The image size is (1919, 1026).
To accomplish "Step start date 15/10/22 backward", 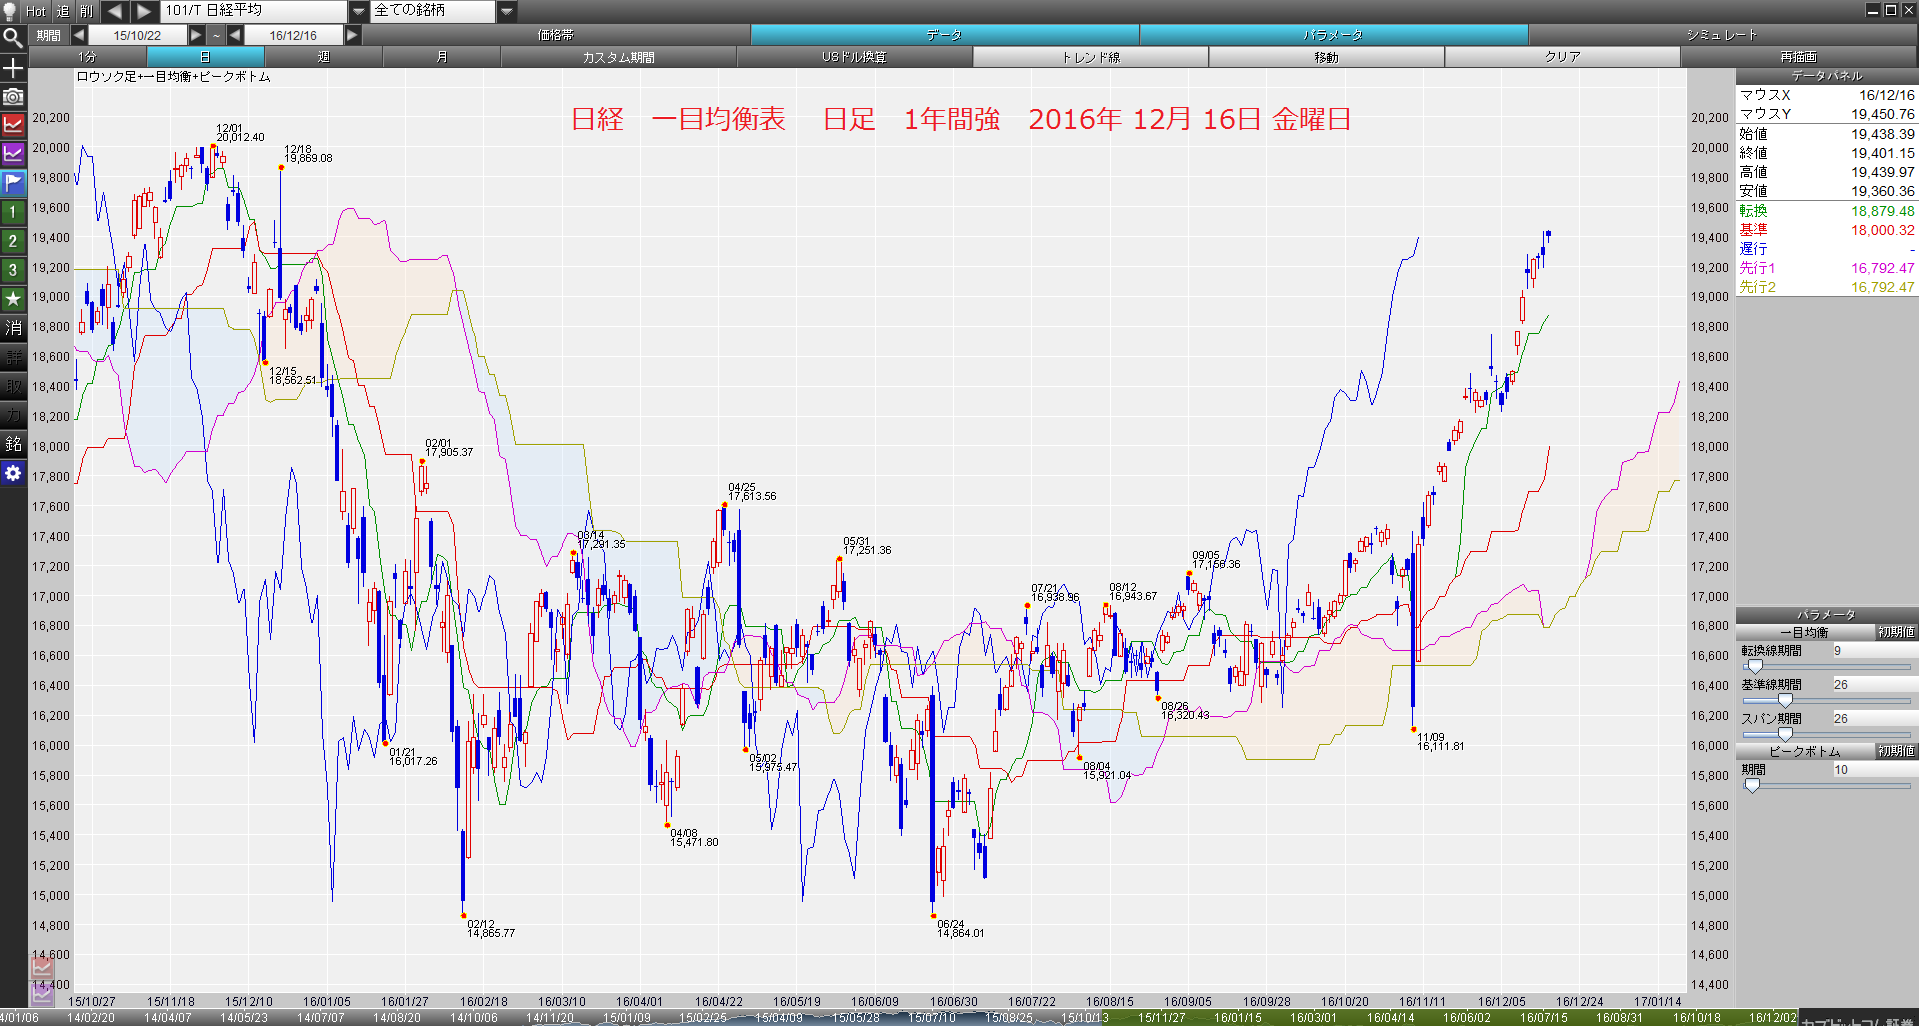I will [78, 35].
